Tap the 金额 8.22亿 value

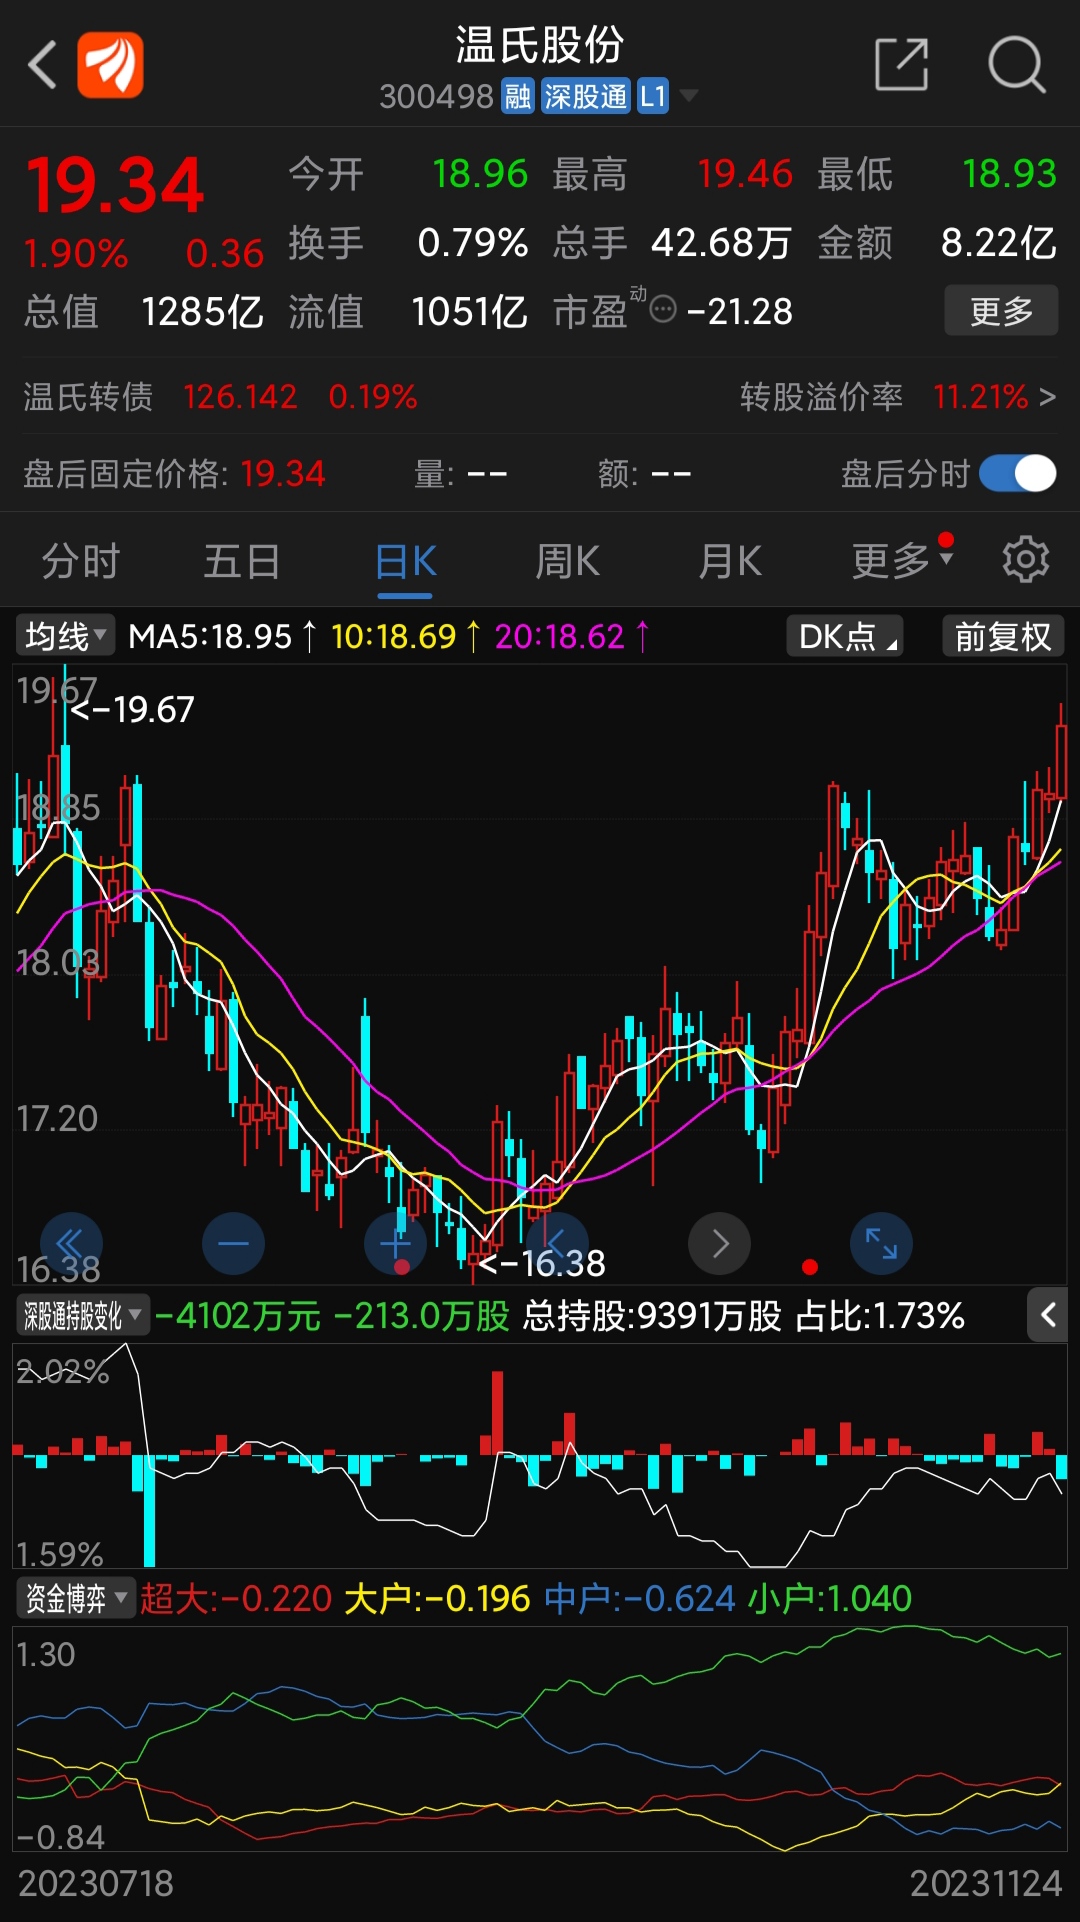pos(999,243)
